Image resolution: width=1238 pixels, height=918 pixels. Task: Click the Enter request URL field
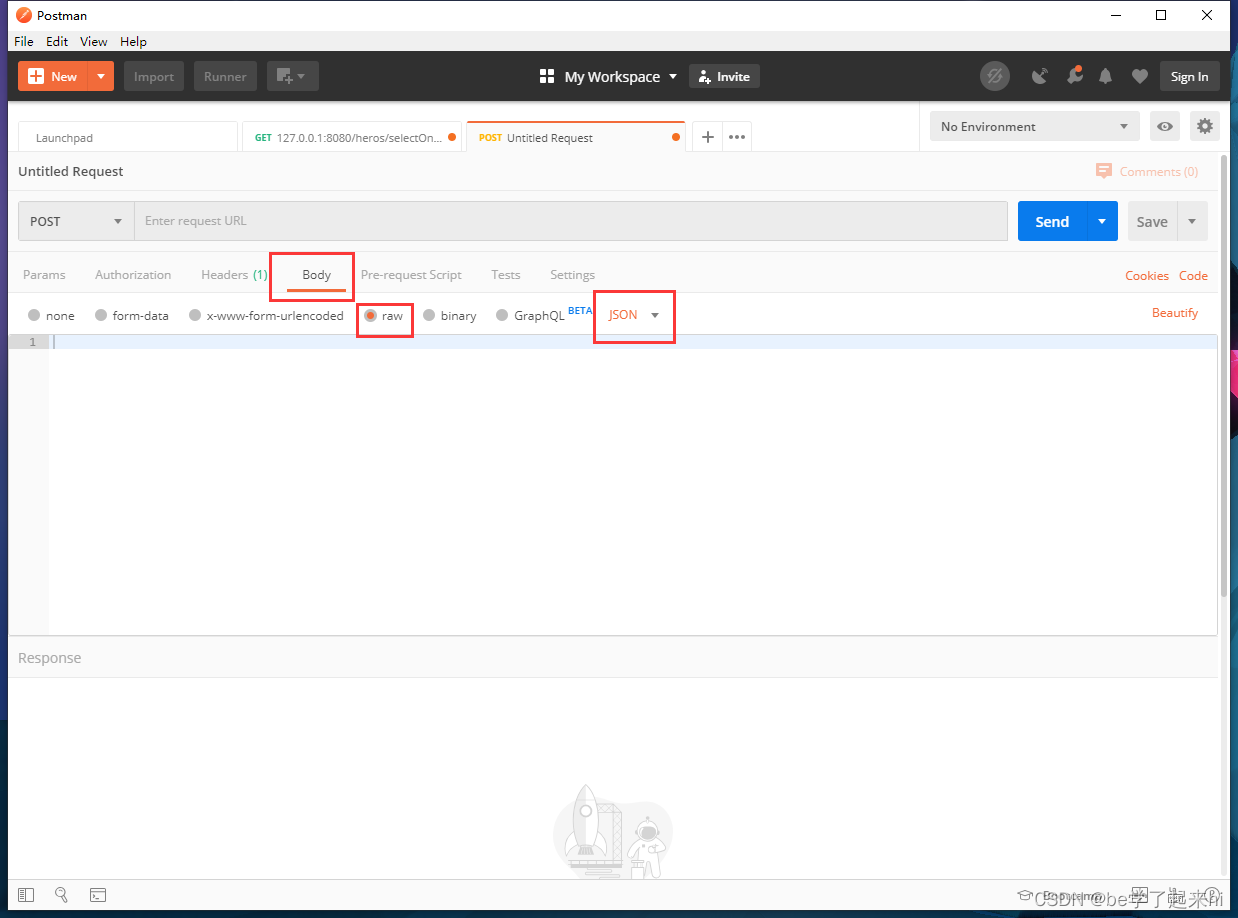pos(571,221)
